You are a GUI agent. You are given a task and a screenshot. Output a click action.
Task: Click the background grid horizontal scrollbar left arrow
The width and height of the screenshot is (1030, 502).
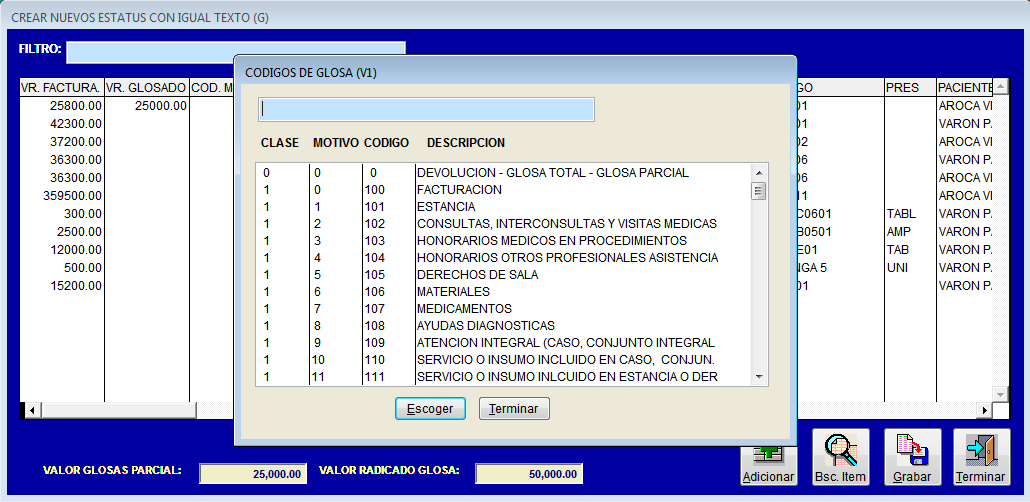(x=32, y=410)
